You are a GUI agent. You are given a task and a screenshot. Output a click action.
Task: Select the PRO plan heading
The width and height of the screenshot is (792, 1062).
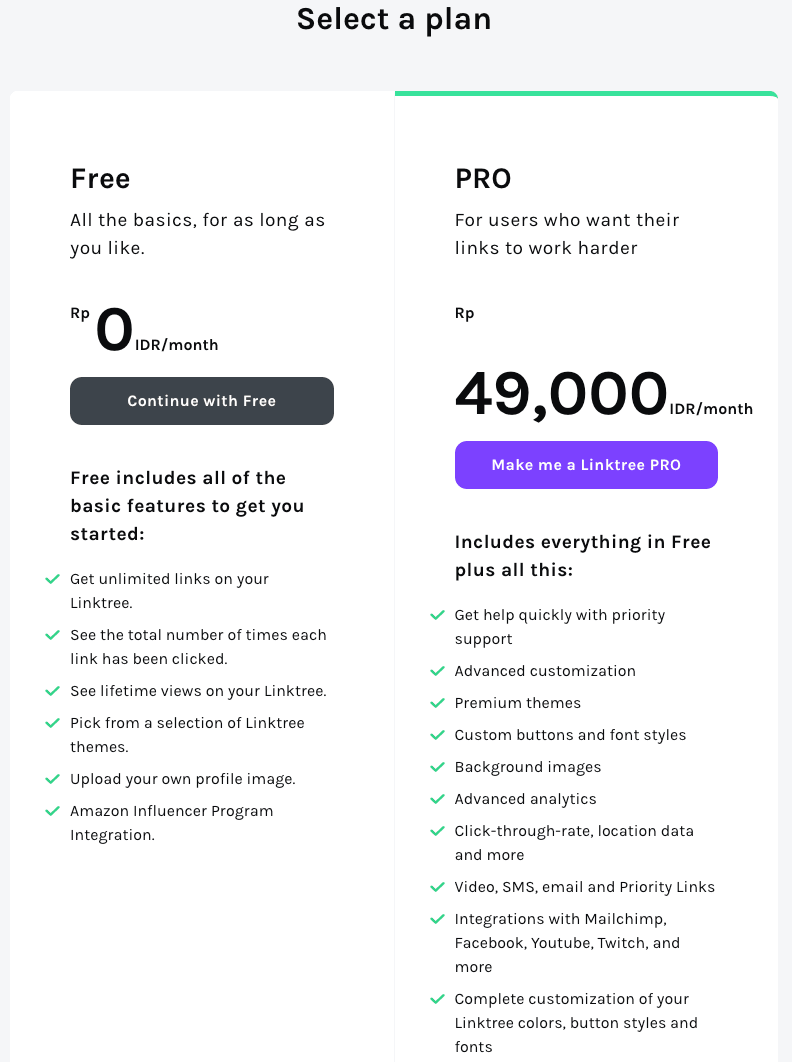click(x=483, y=179)
